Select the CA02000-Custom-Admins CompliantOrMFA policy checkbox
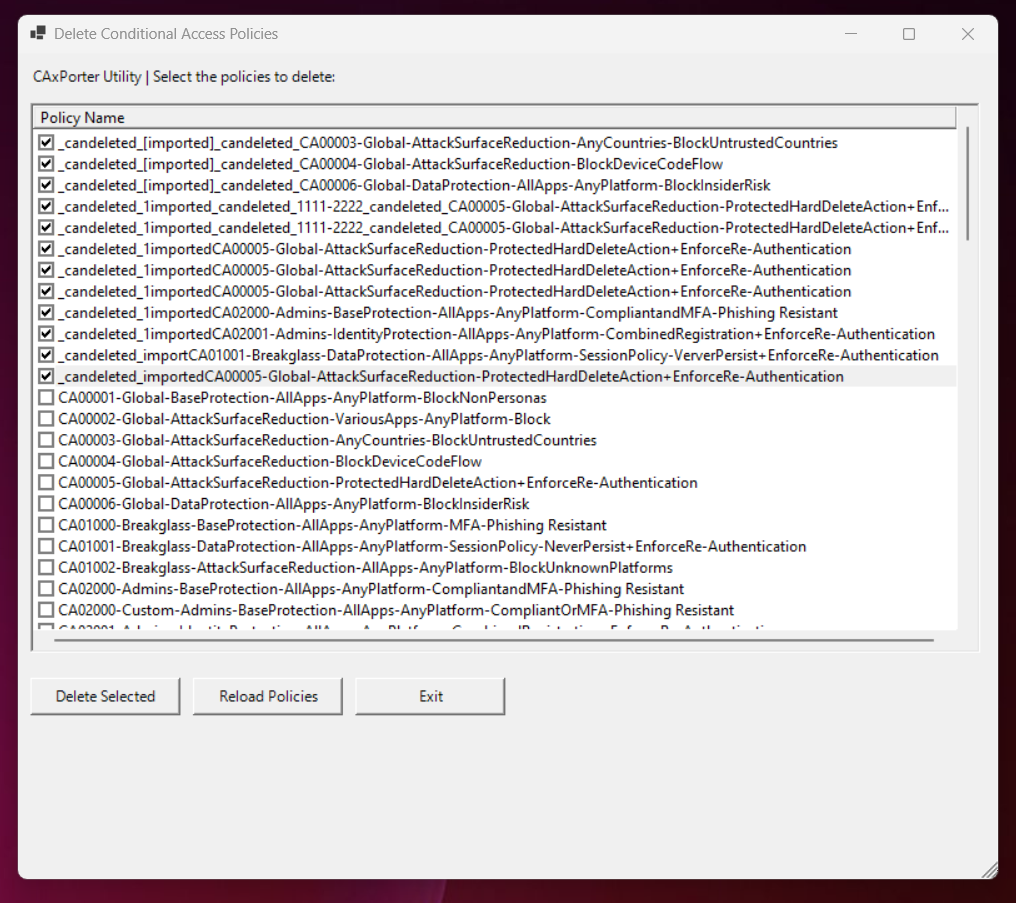This screenshot has width=1016, height=903. pyautogui.click(x=46, y=610)
